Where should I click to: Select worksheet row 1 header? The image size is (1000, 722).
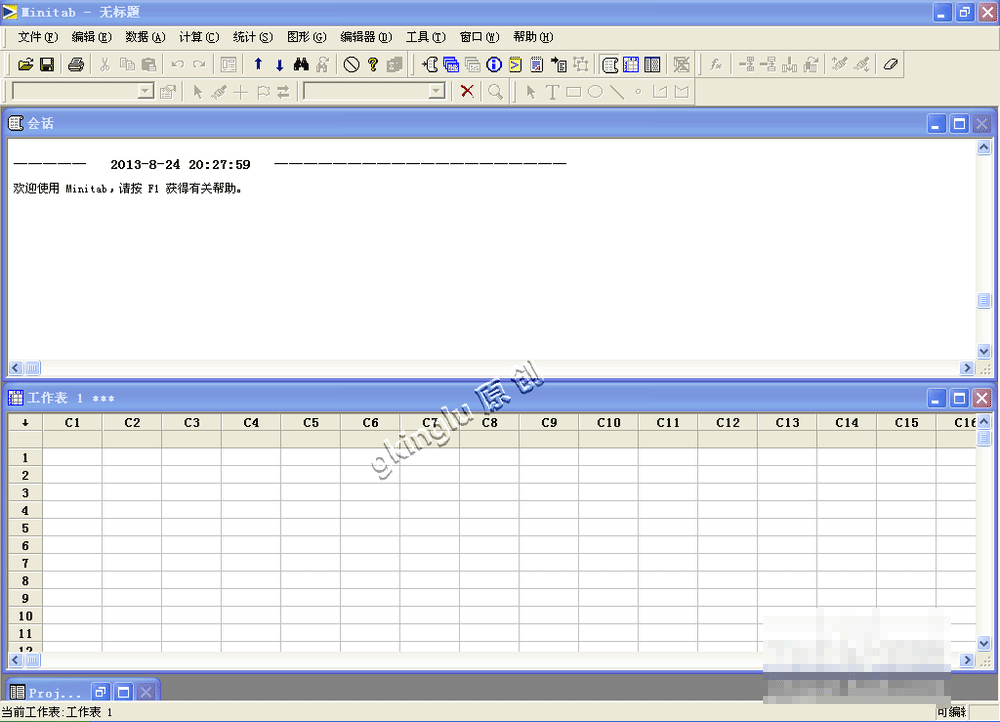(26, 457)
